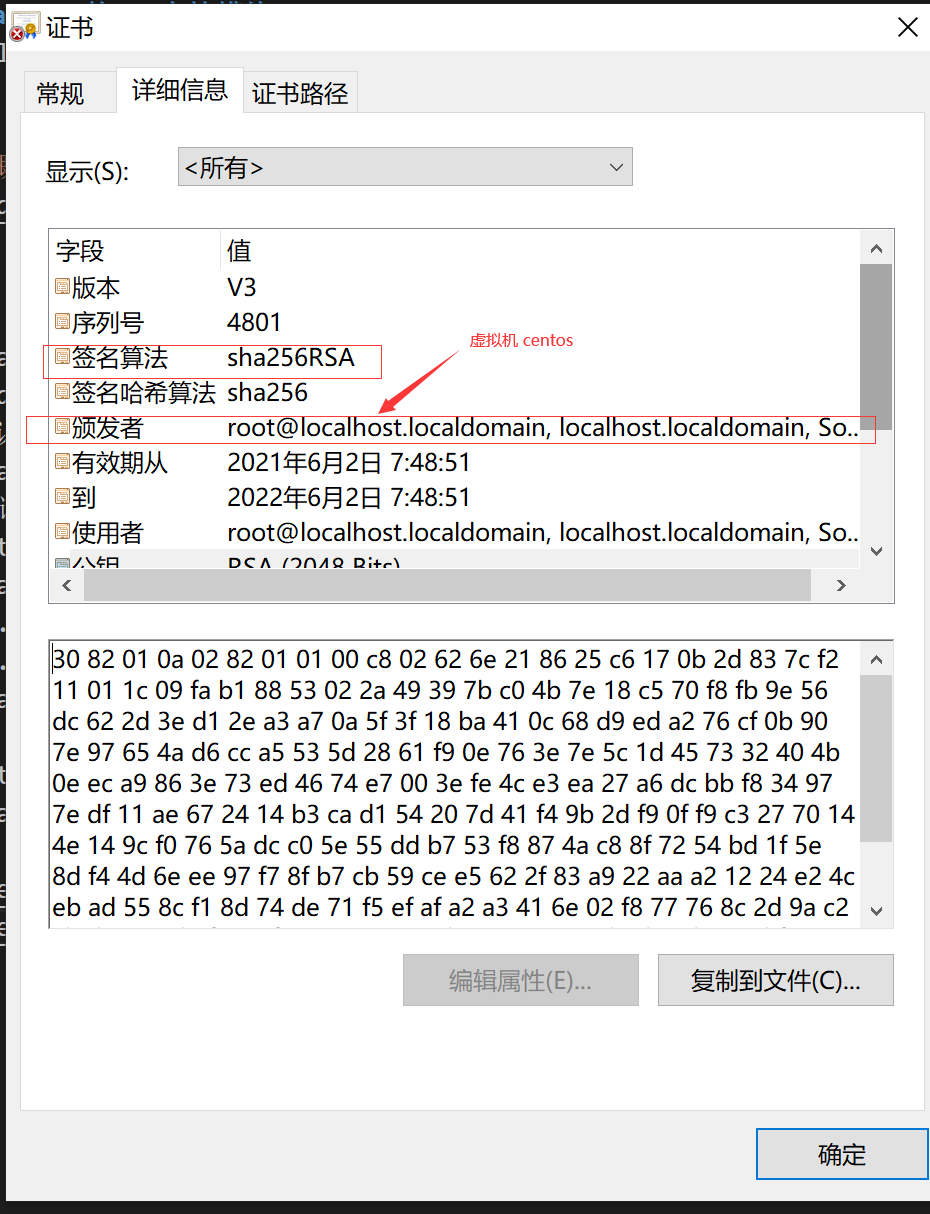Switch to the 常规 tab
Screen dimensions: 930x1214
[60, 94]
